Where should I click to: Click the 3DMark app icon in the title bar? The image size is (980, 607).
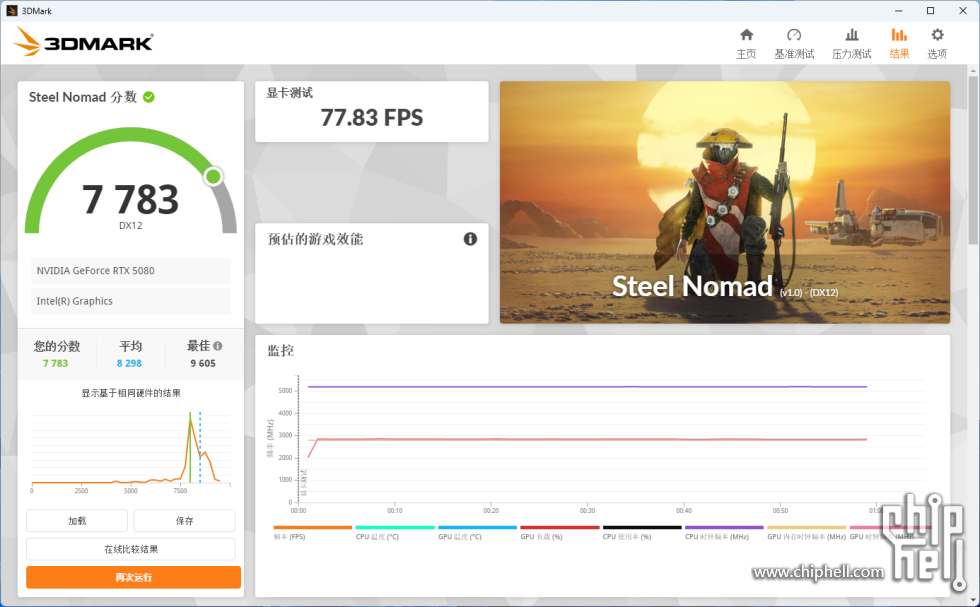[x=11, y=11]
